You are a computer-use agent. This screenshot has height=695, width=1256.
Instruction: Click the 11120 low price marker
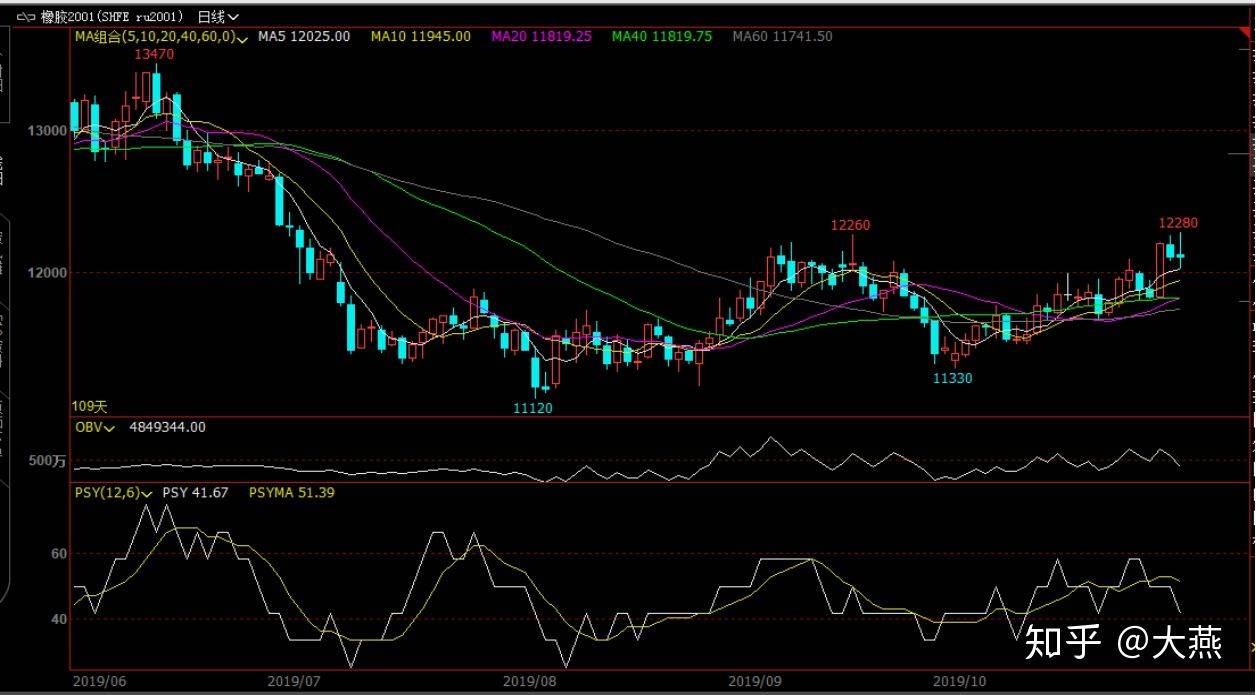pos(532,408)
